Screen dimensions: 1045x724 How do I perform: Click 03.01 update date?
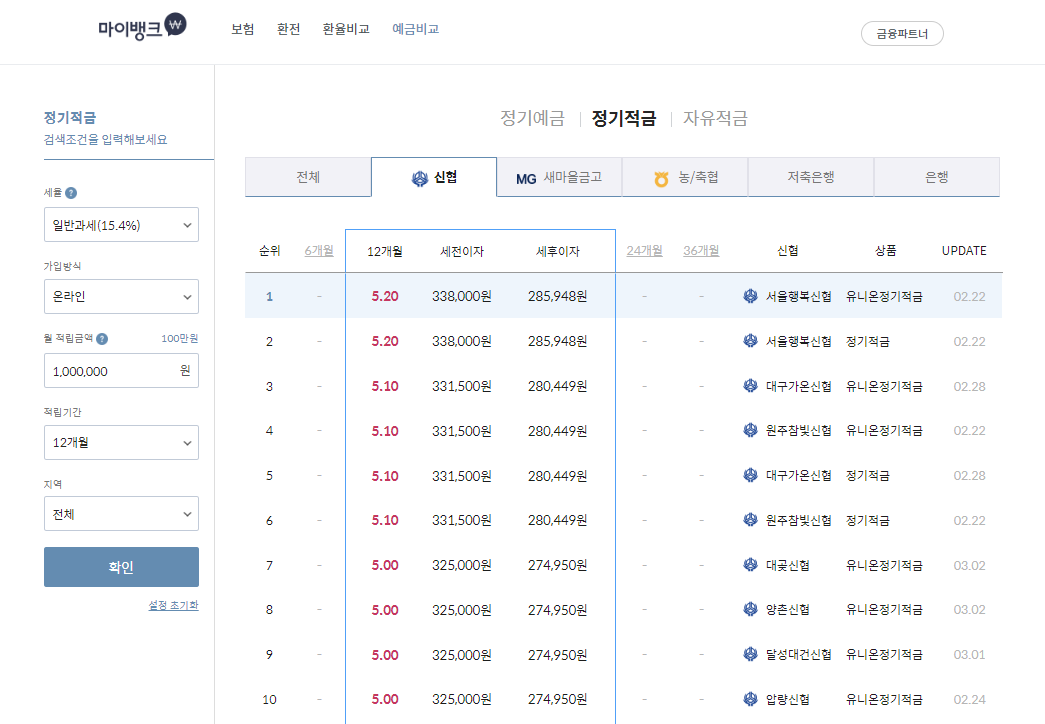[x=969, y=655]
